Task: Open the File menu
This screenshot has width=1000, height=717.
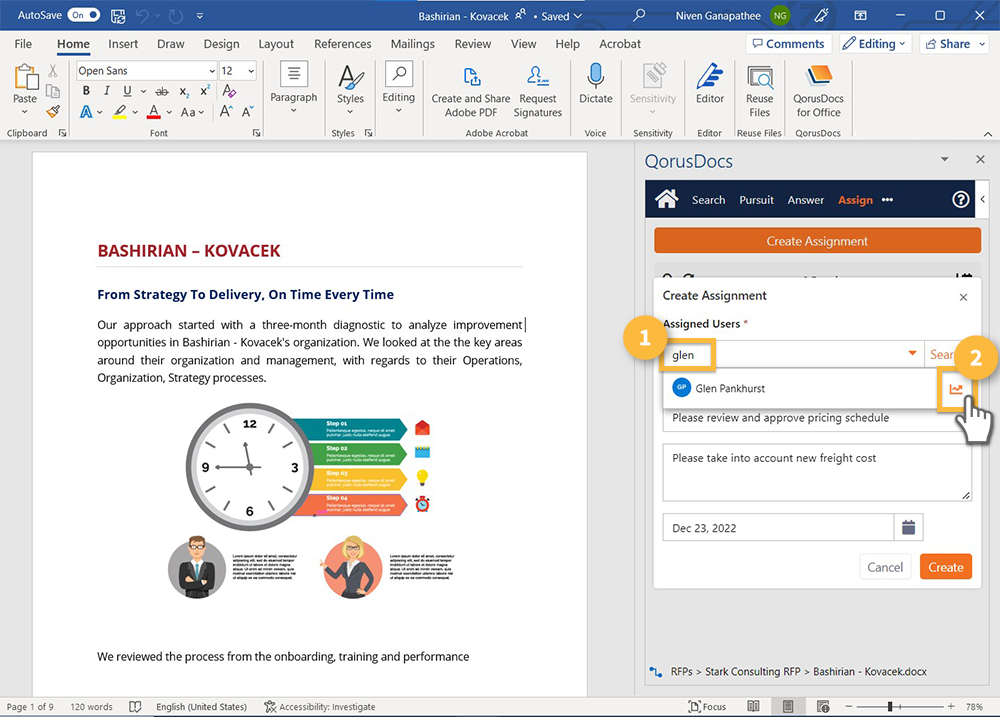Action: [x=23, y=44]
